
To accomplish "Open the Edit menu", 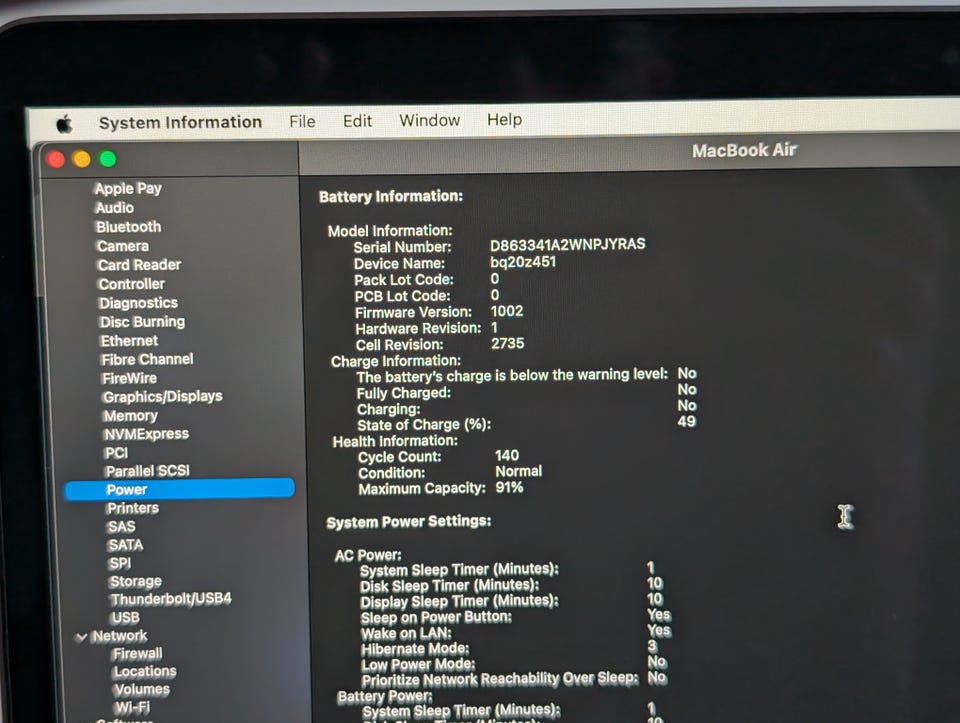I will pos(358,121).
